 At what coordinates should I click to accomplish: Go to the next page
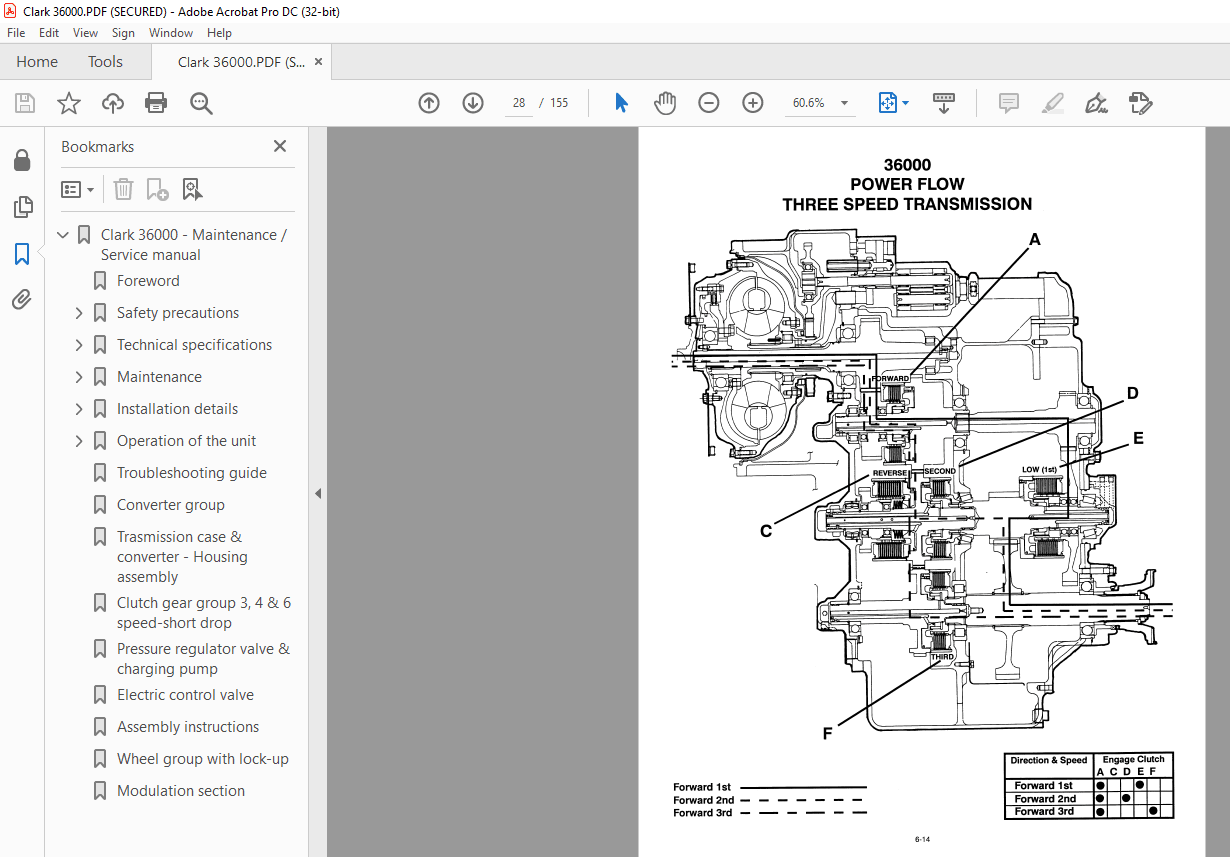pyautogui.click(x=472, y=102)
